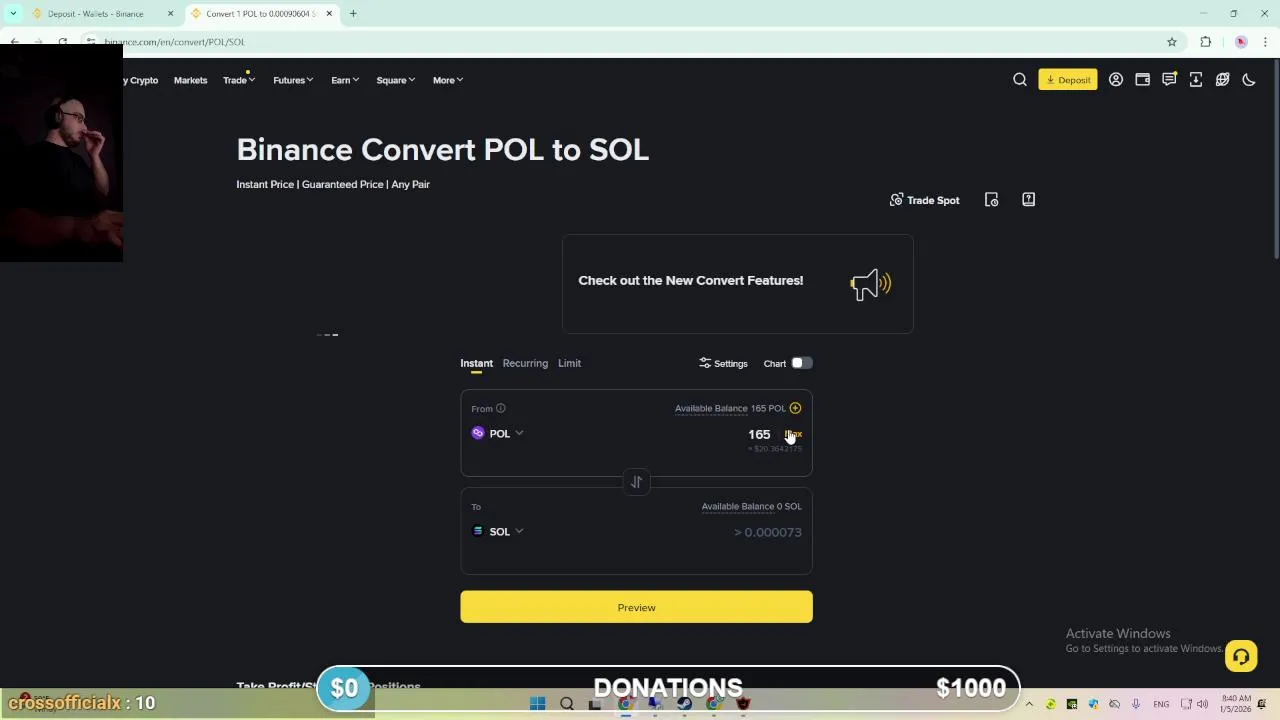
Task: Select the Convert POL browser tab
Action: pos(260,14)
